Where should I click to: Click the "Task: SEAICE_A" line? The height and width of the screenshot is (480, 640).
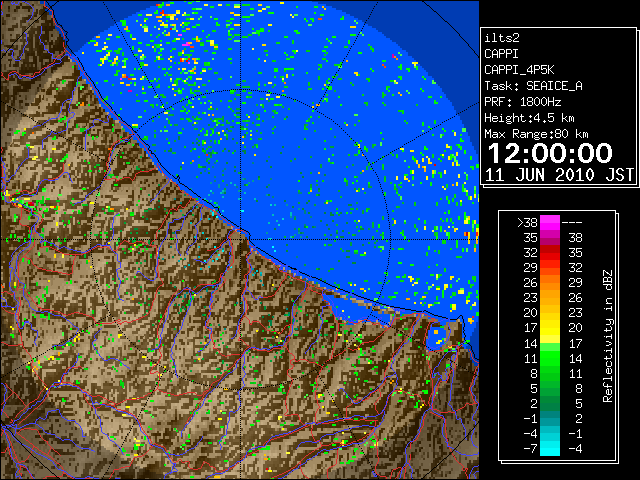[533, 86]
